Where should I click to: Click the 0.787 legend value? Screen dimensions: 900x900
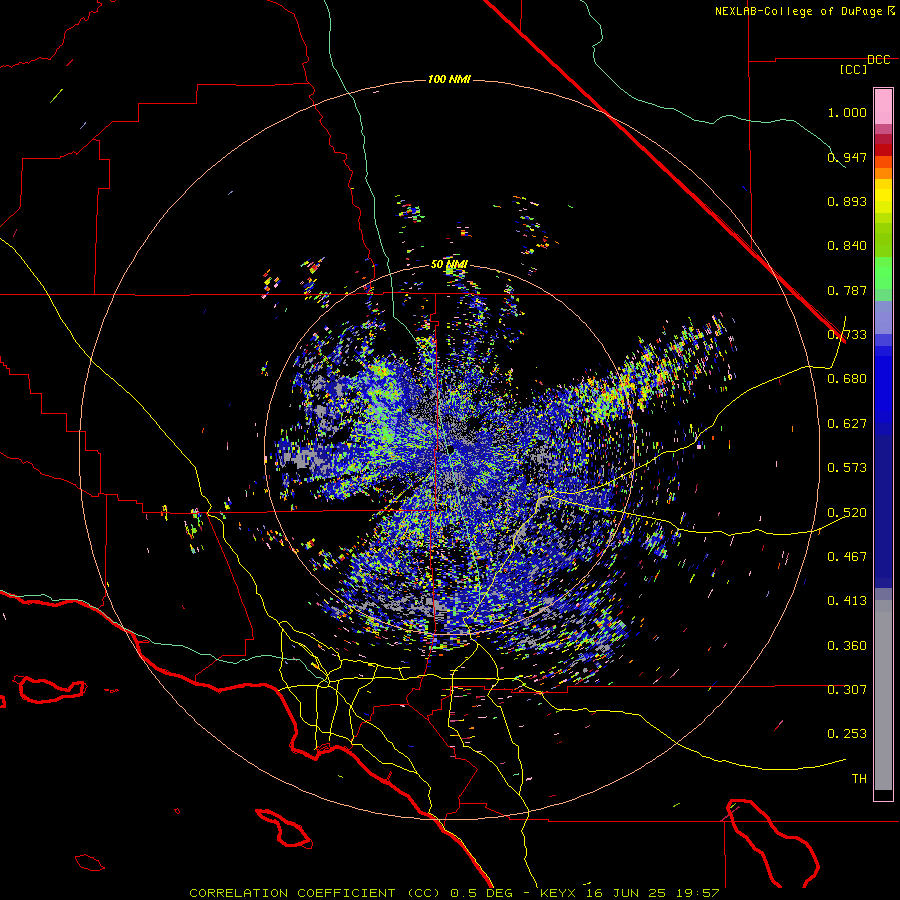pyautogui.click(x=847, y=290)
